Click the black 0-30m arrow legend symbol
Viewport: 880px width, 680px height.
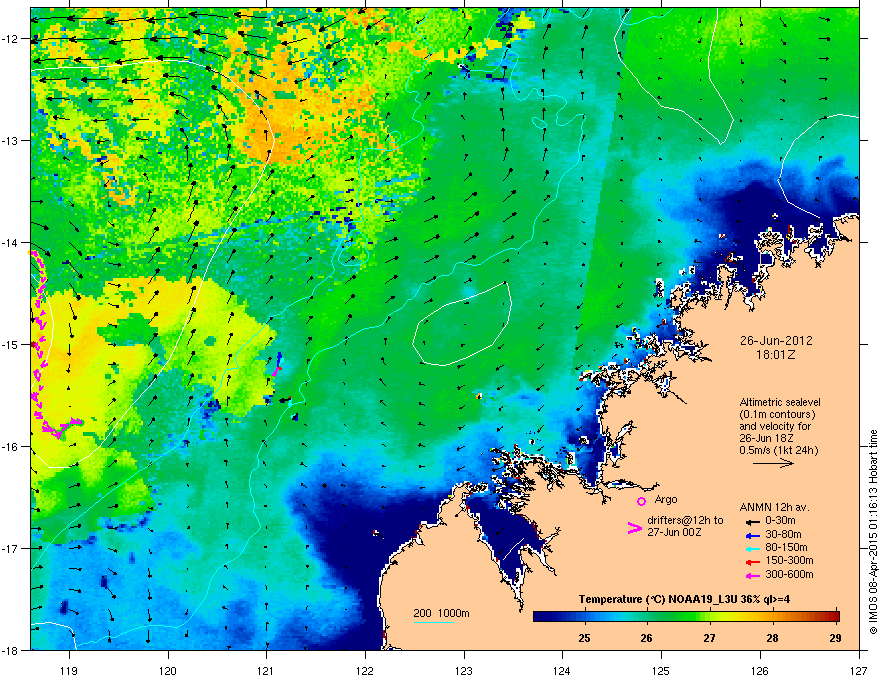pyautogui.click(x=751, y=521)
